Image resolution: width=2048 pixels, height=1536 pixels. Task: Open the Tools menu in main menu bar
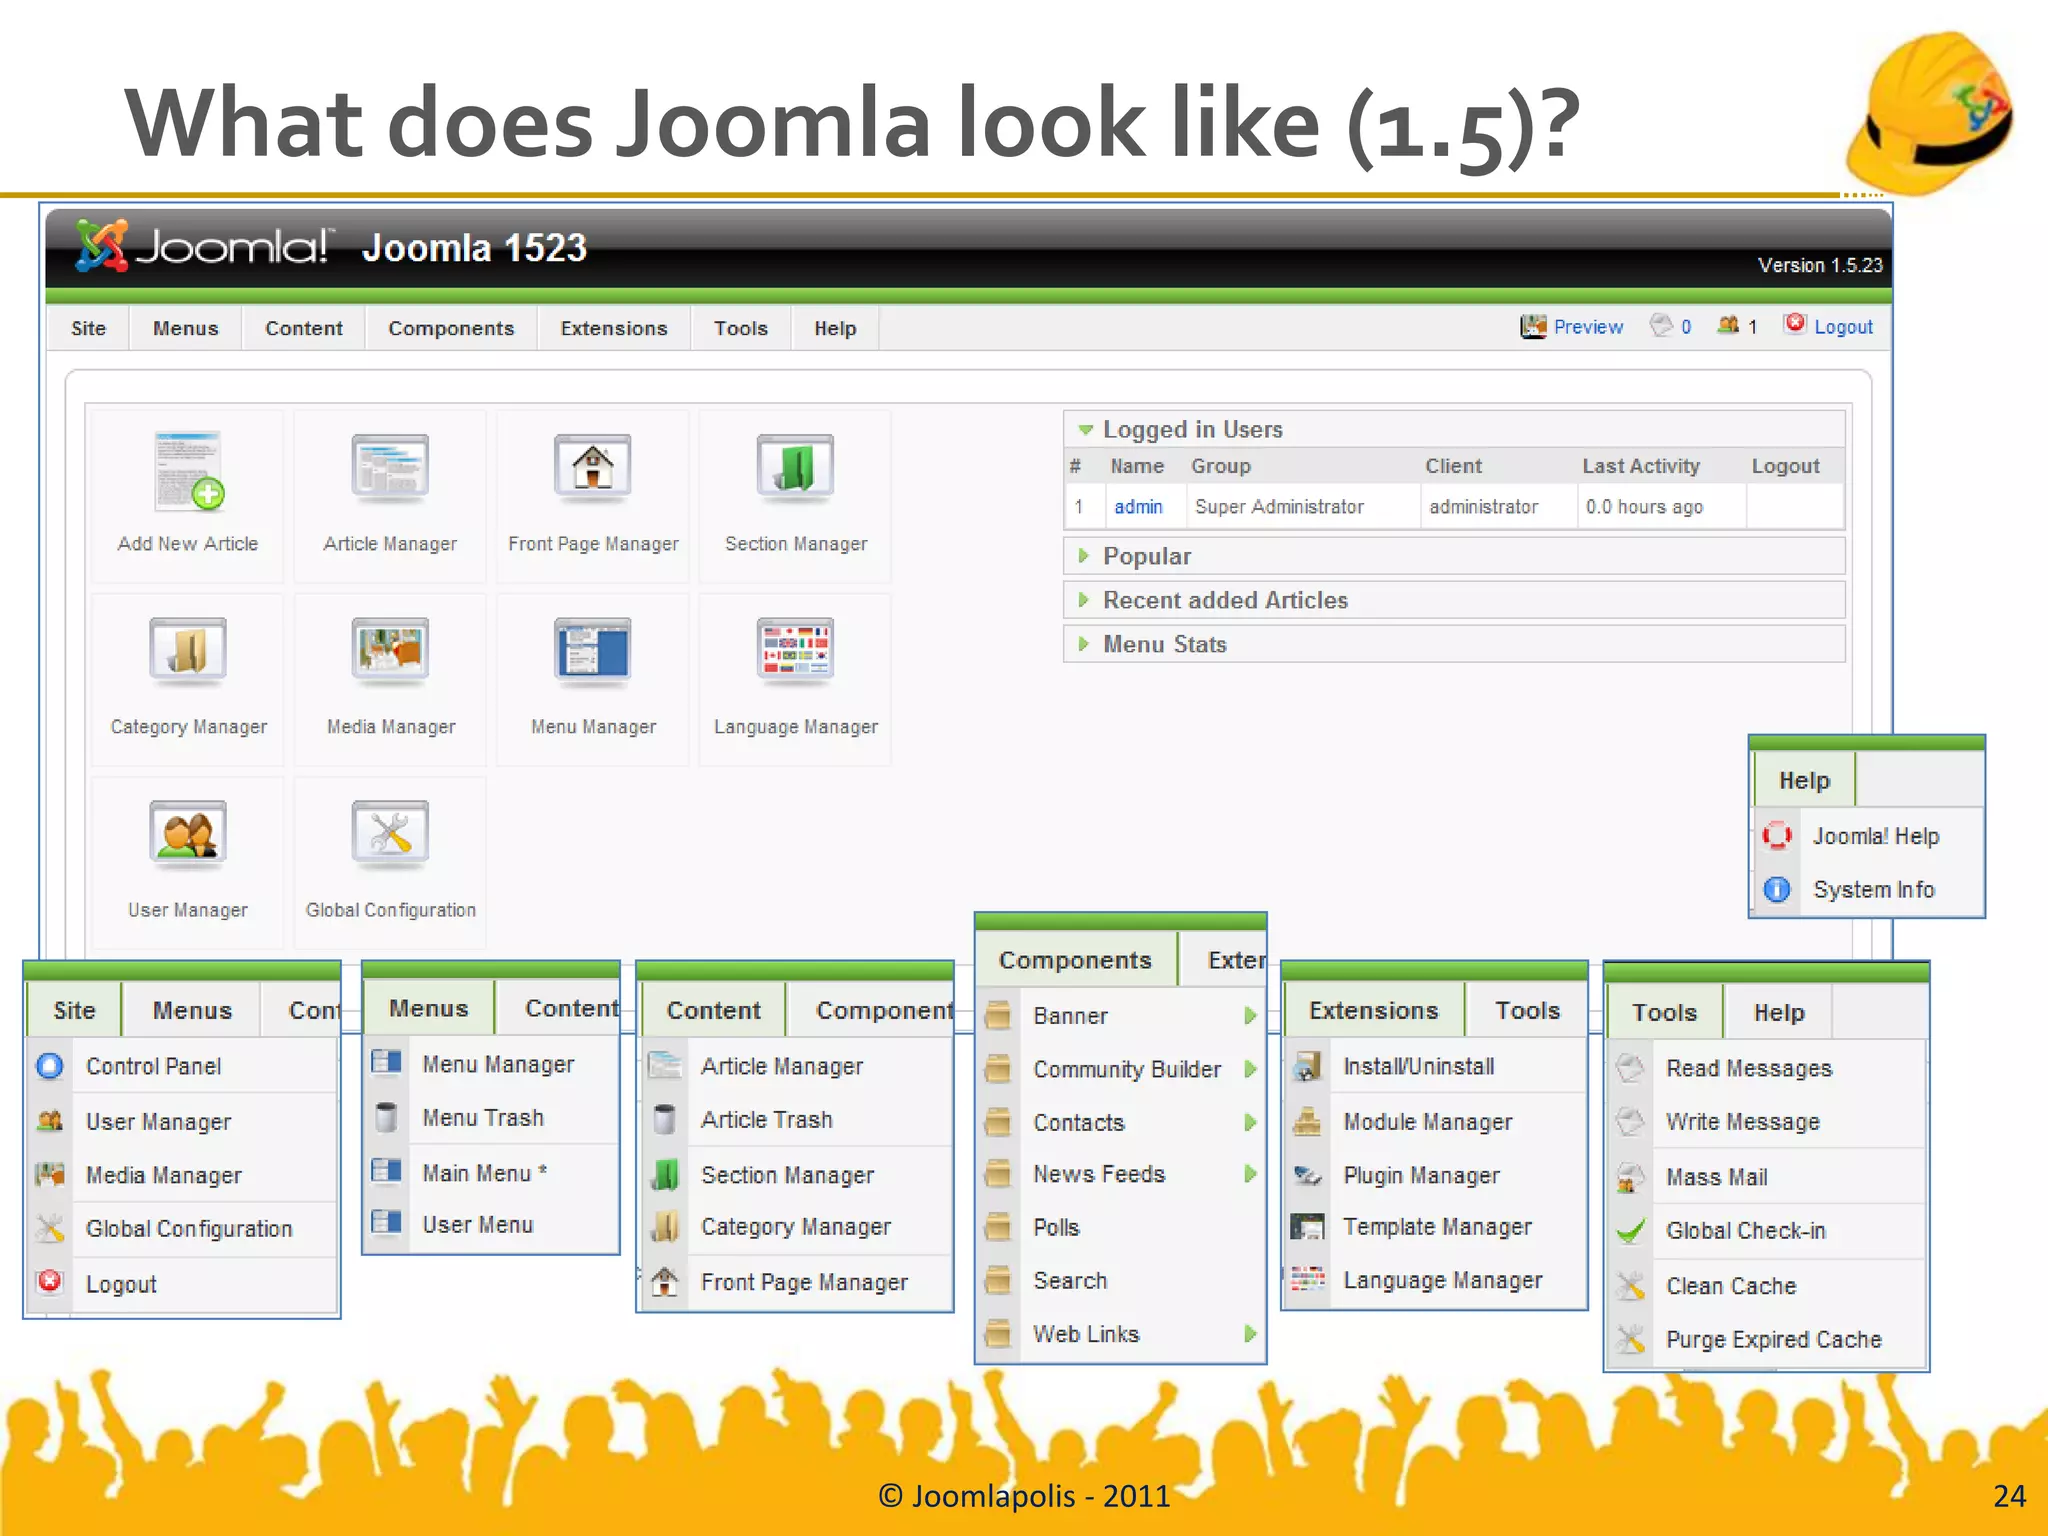[x=741, y=328]
